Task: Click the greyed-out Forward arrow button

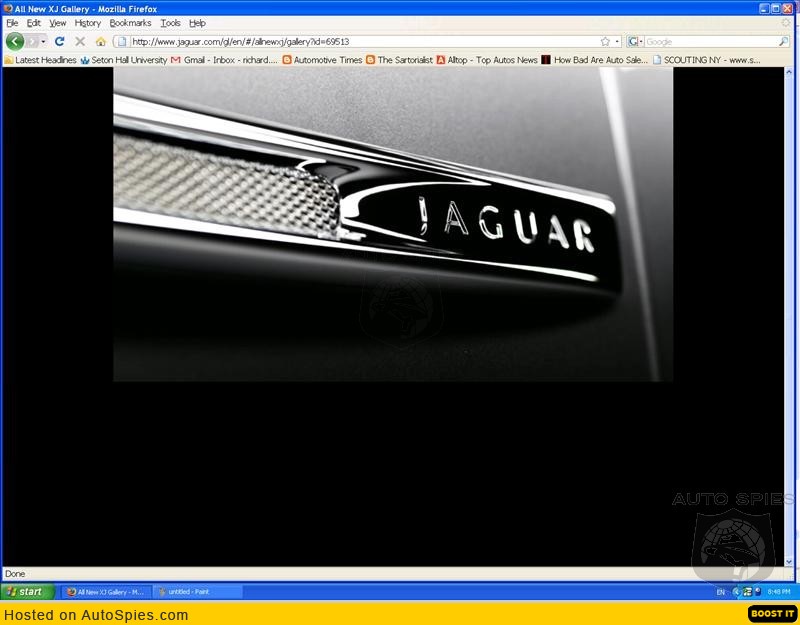Action: (x=32, y=41)
